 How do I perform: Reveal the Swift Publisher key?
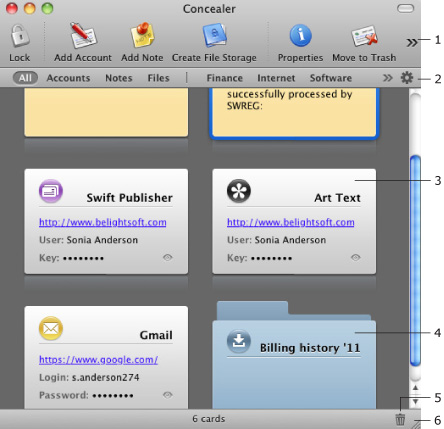point(168,257)
